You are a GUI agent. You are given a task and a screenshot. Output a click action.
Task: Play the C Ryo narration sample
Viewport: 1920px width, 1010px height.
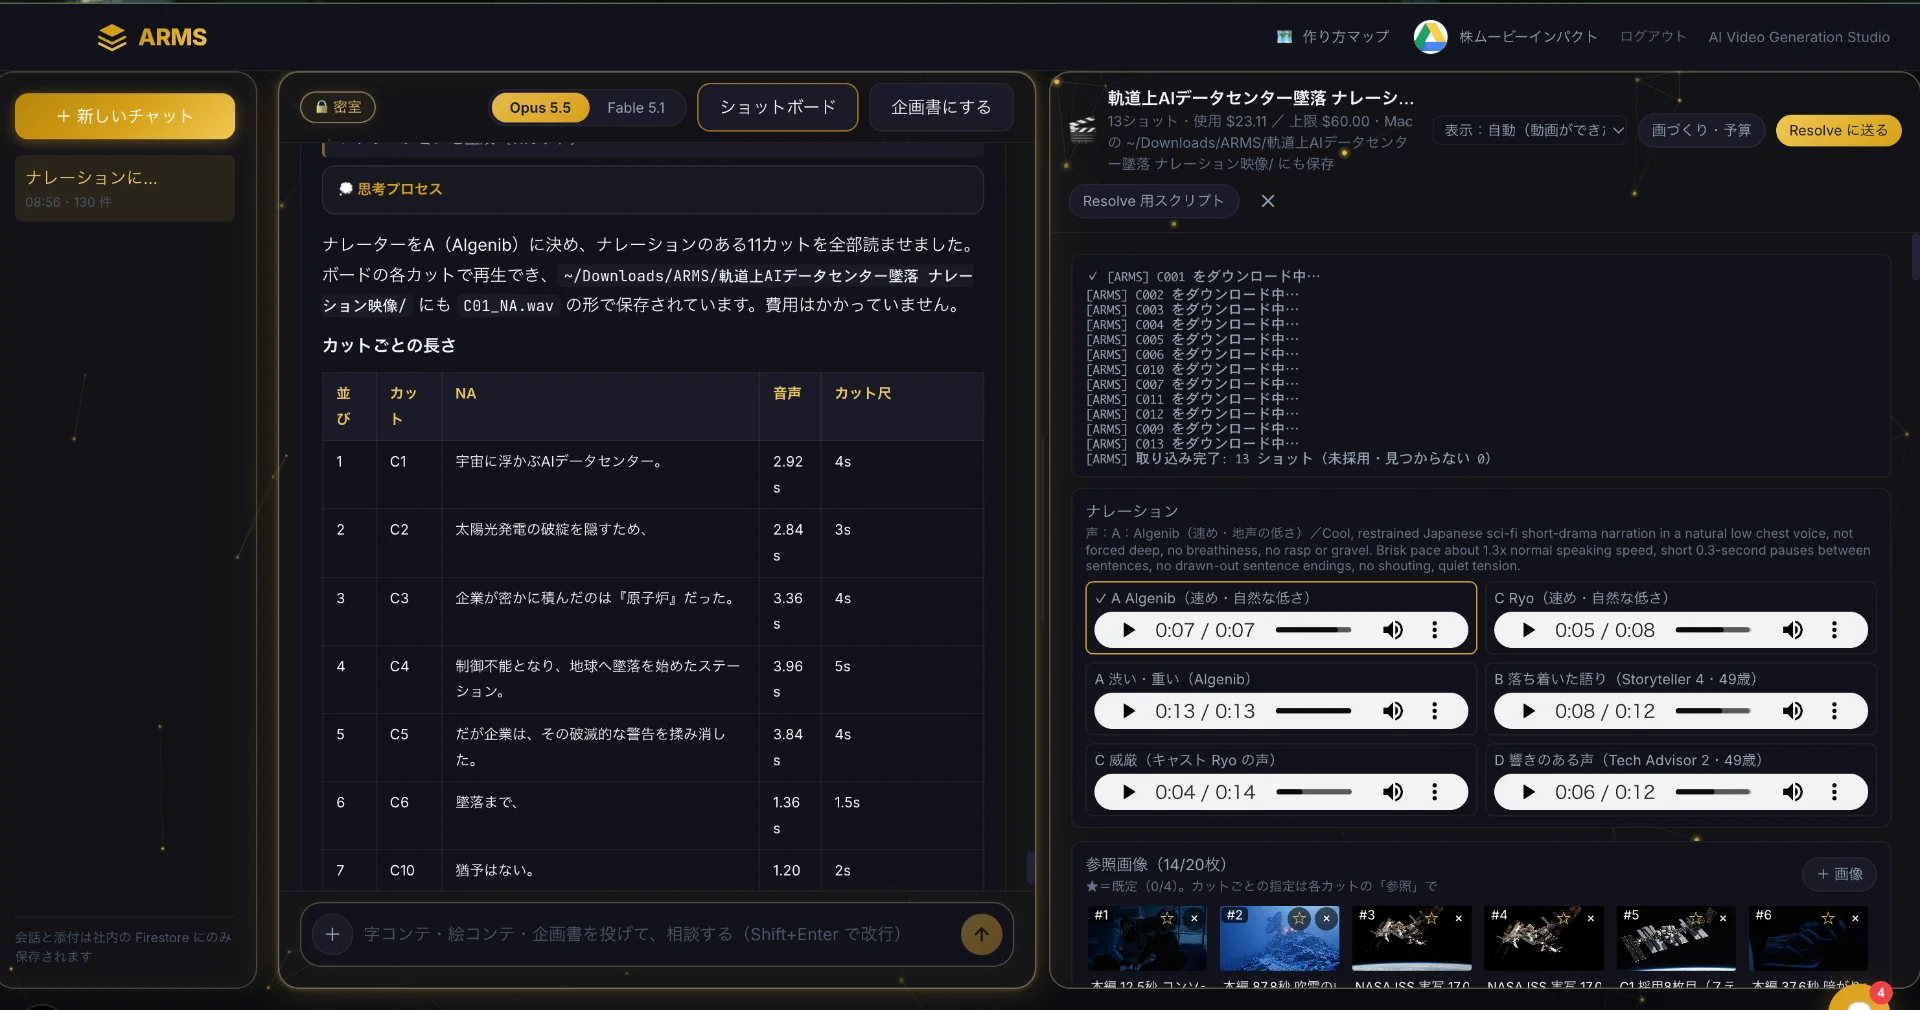tap(1528, 630)
